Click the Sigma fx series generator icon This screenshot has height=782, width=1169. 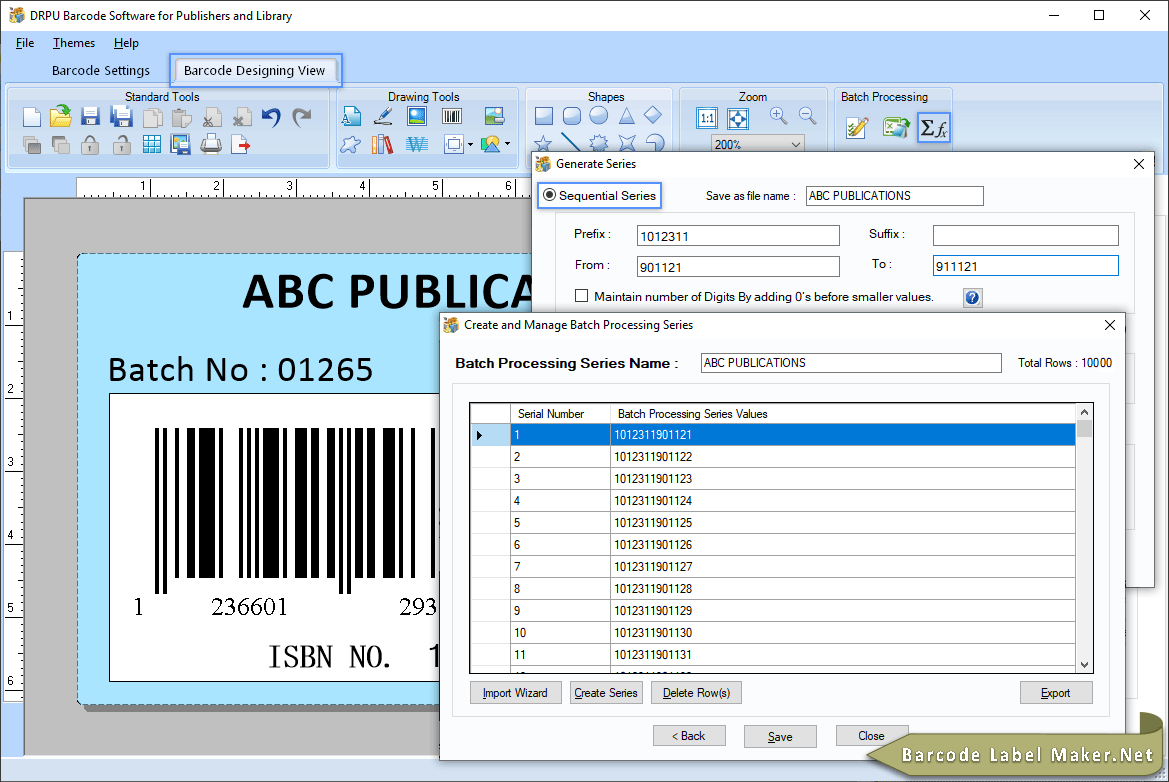click(933, 128)
